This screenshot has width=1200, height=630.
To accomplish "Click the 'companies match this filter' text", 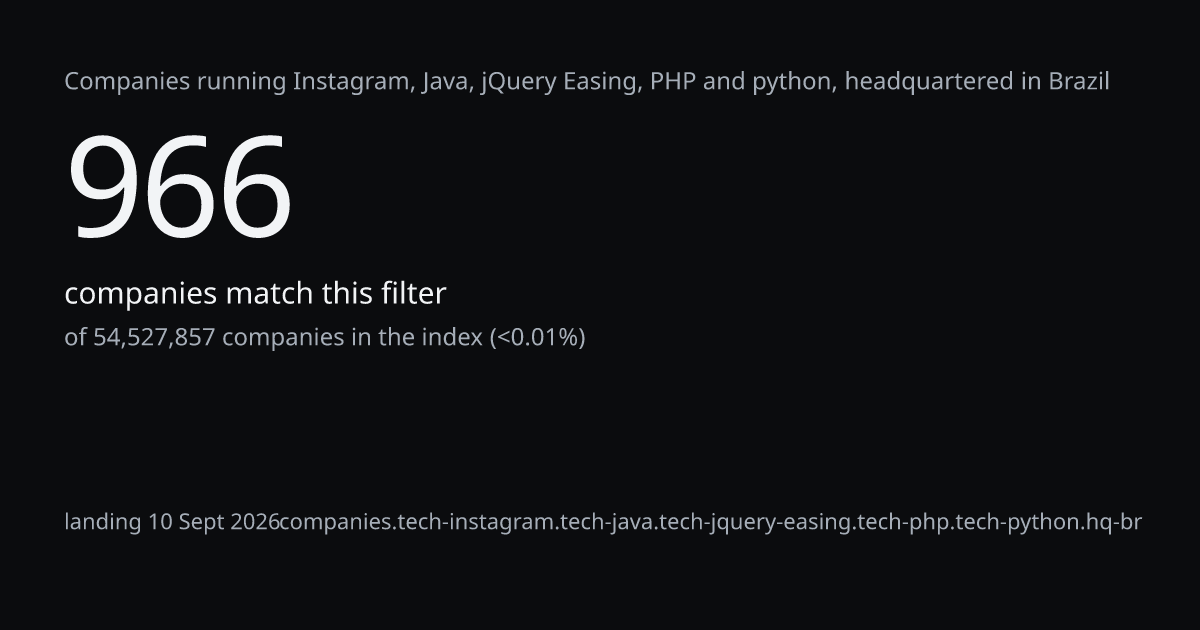I will point(255,294).
